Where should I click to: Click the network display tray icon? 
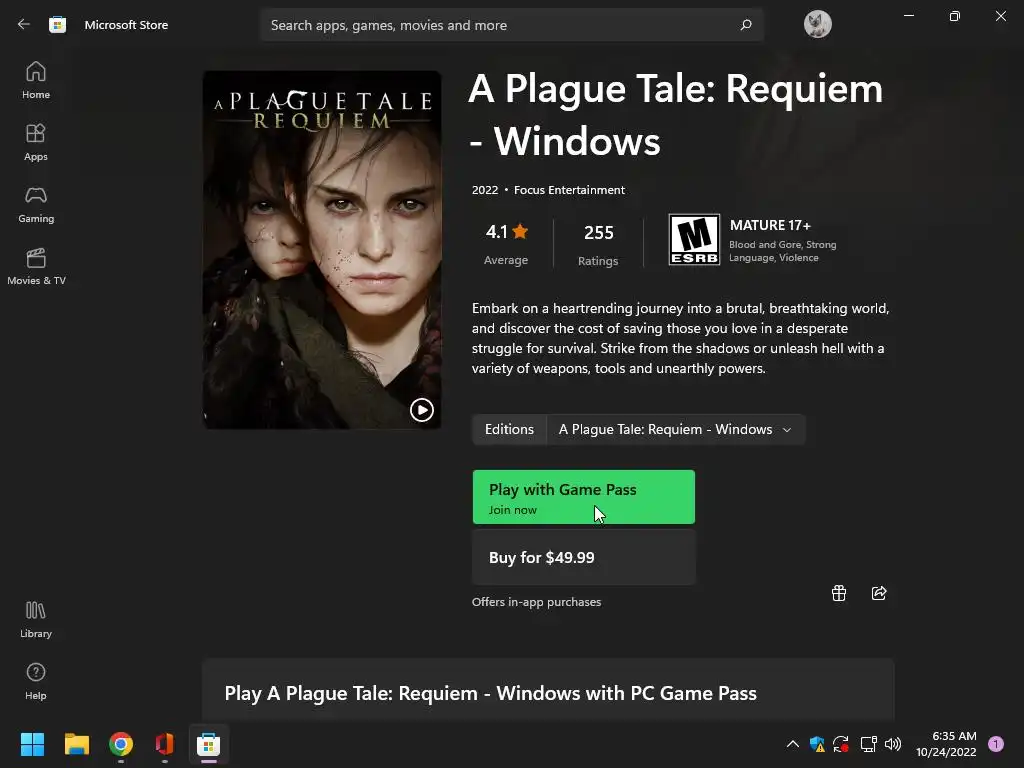coord(868,744)
